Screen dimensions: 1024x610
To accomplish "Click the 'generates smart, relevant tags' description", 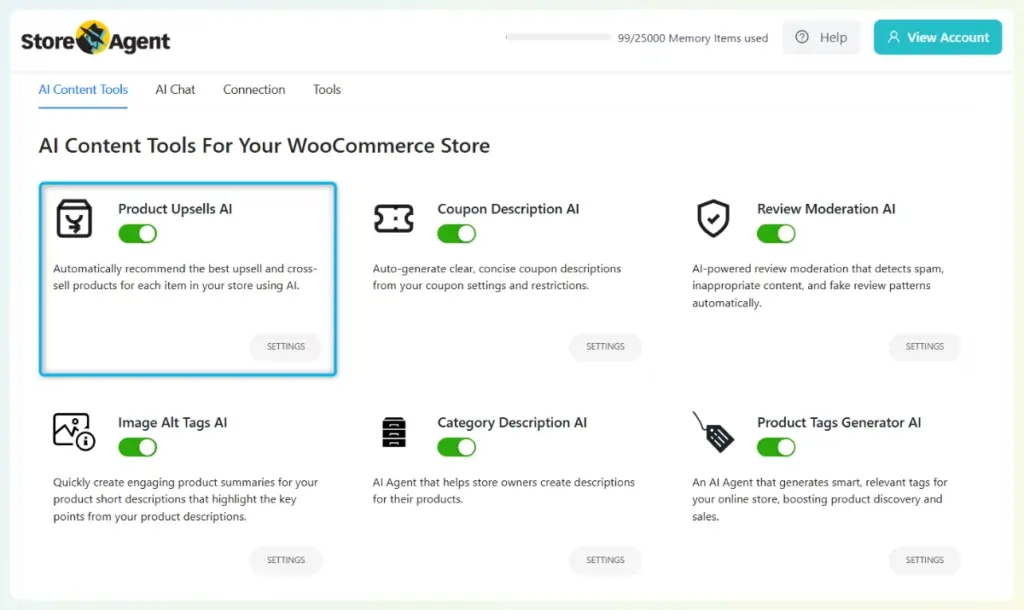I will 820,499.
